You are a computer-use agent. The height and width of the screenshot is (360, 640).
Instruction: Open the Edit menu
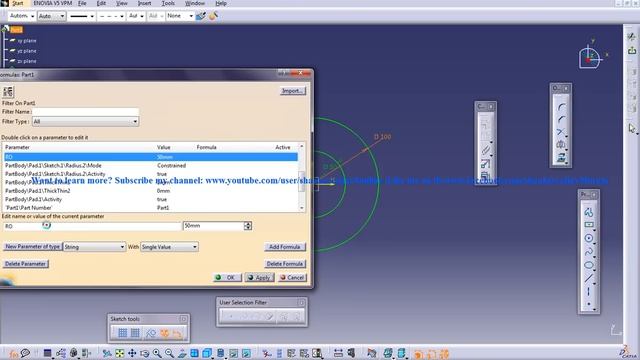tap(101, 3)
